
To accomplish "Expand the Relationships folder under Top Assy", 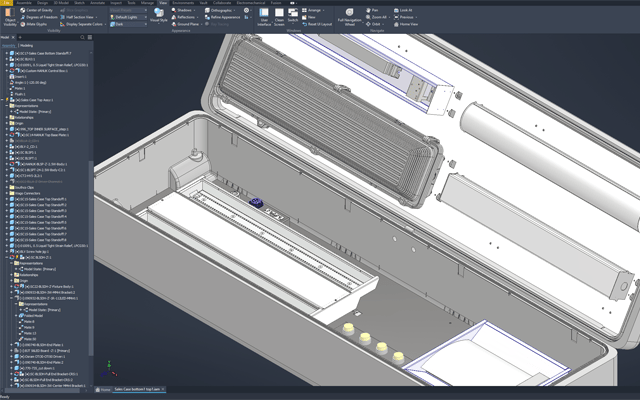I will [x=7, y=117].
